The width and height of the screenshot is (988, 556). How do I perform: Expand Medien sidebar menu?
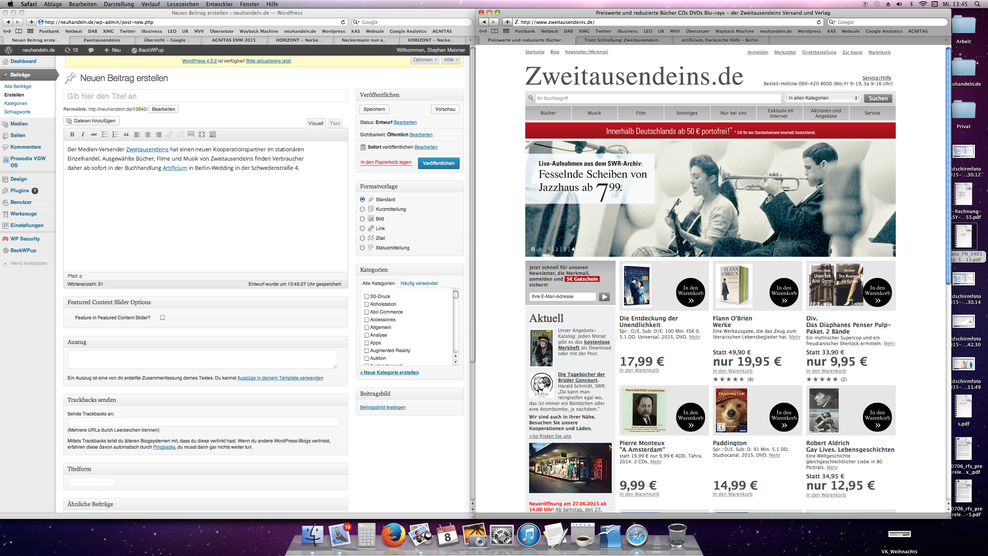point(16,124)
